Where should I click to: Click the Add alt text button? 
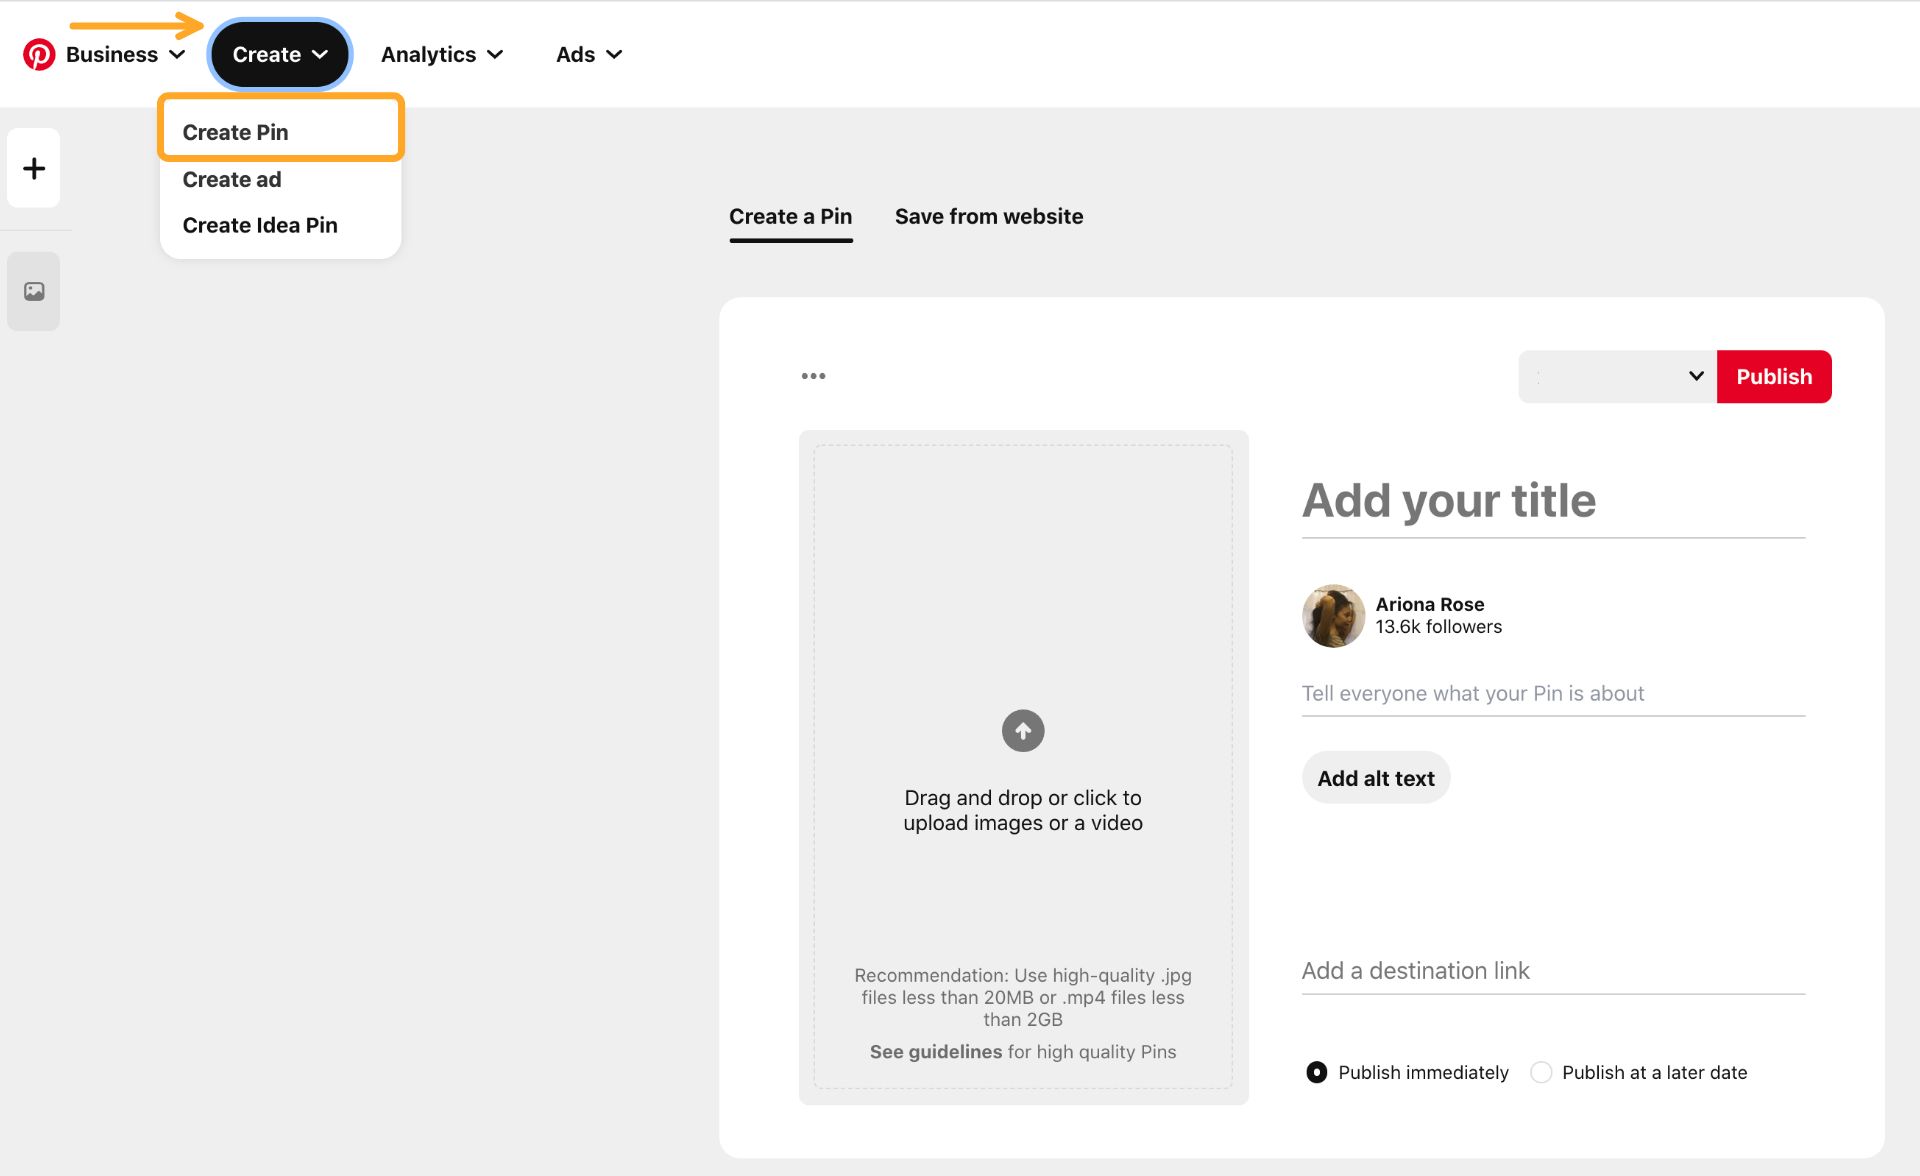1375,778
